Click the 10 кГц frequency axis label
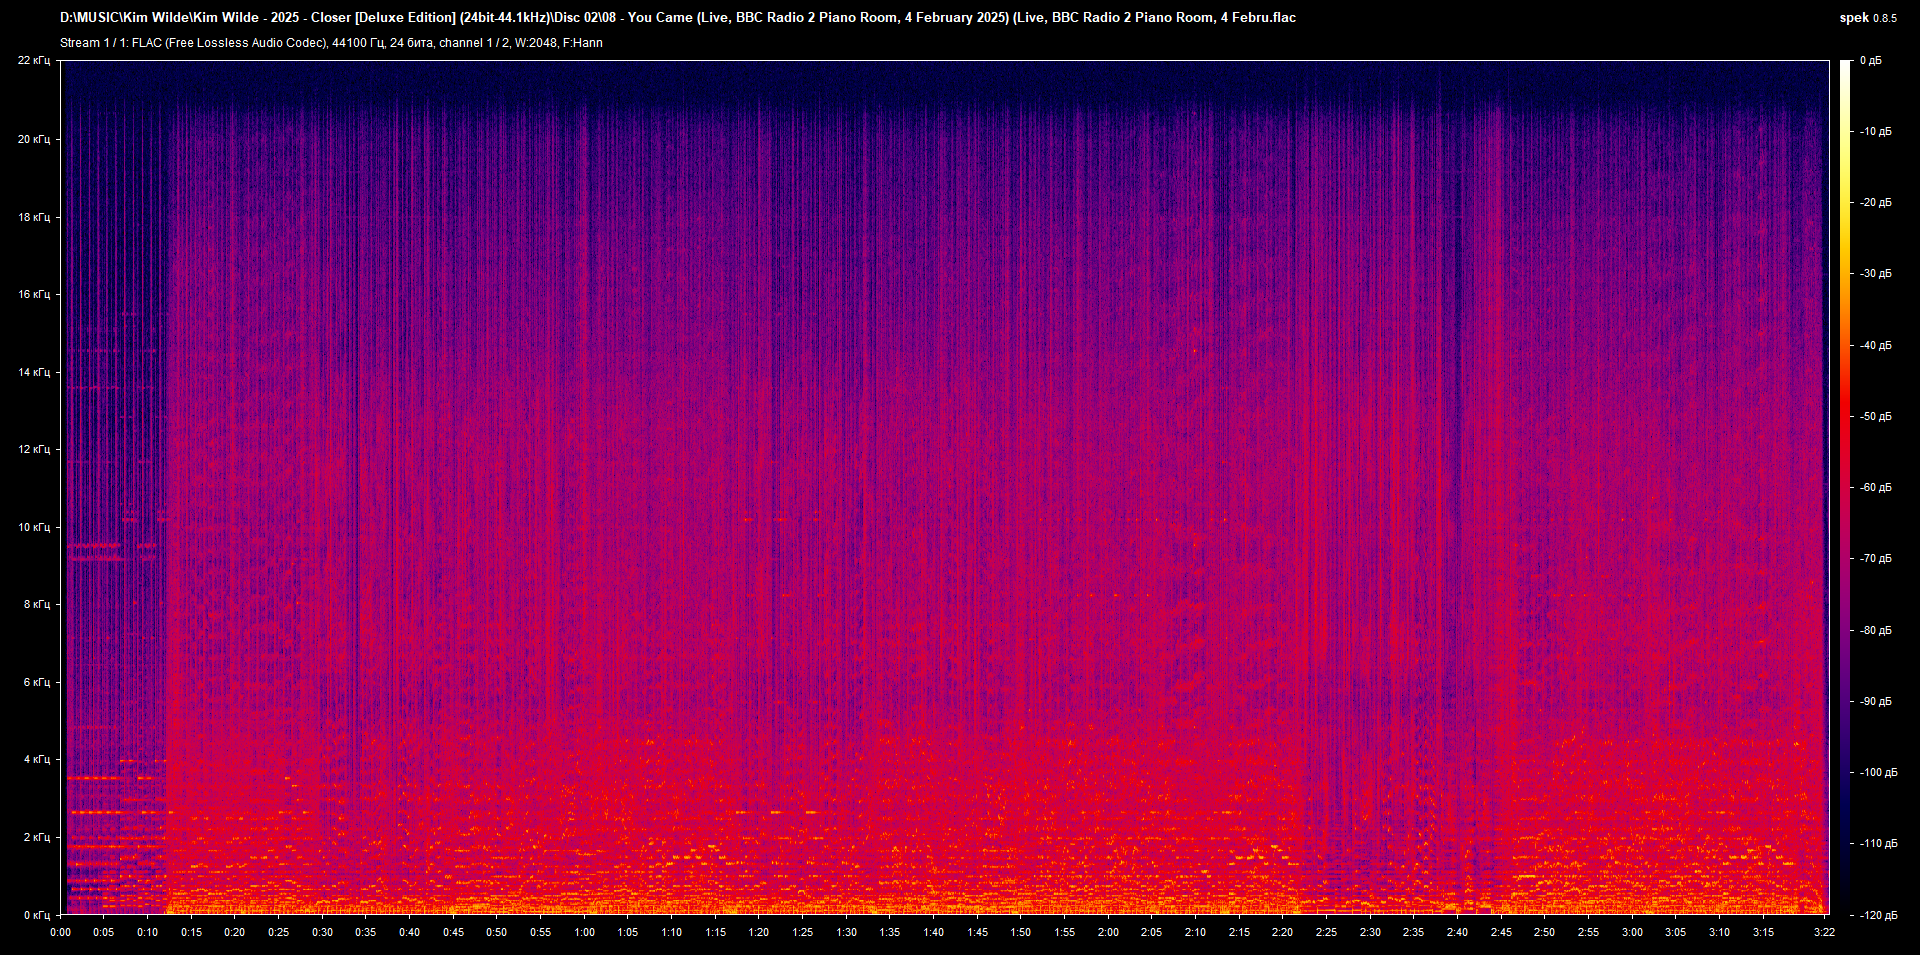 [x=34, y=527]
